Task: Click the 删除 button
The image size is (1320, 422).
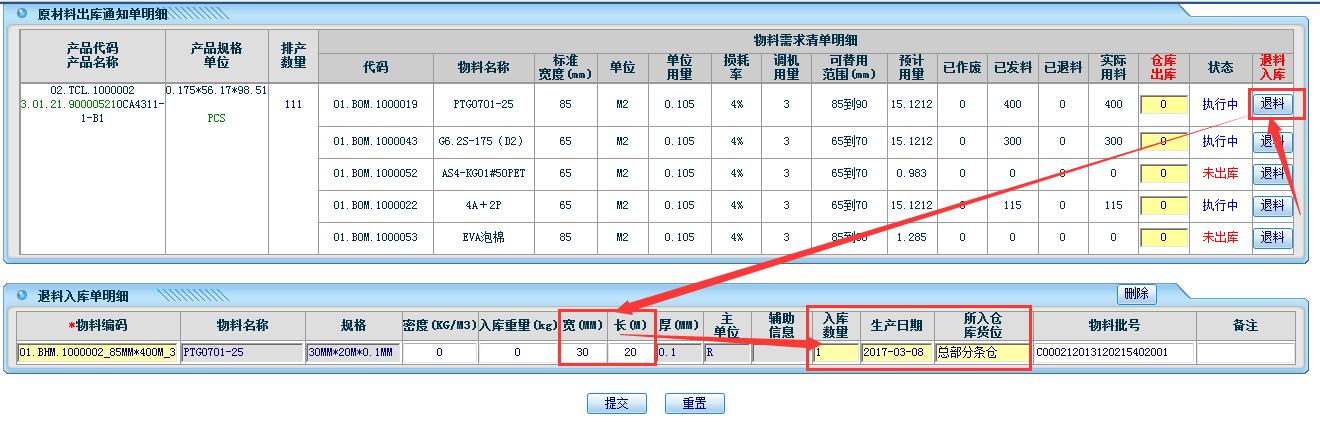Action: [1136, 294]
